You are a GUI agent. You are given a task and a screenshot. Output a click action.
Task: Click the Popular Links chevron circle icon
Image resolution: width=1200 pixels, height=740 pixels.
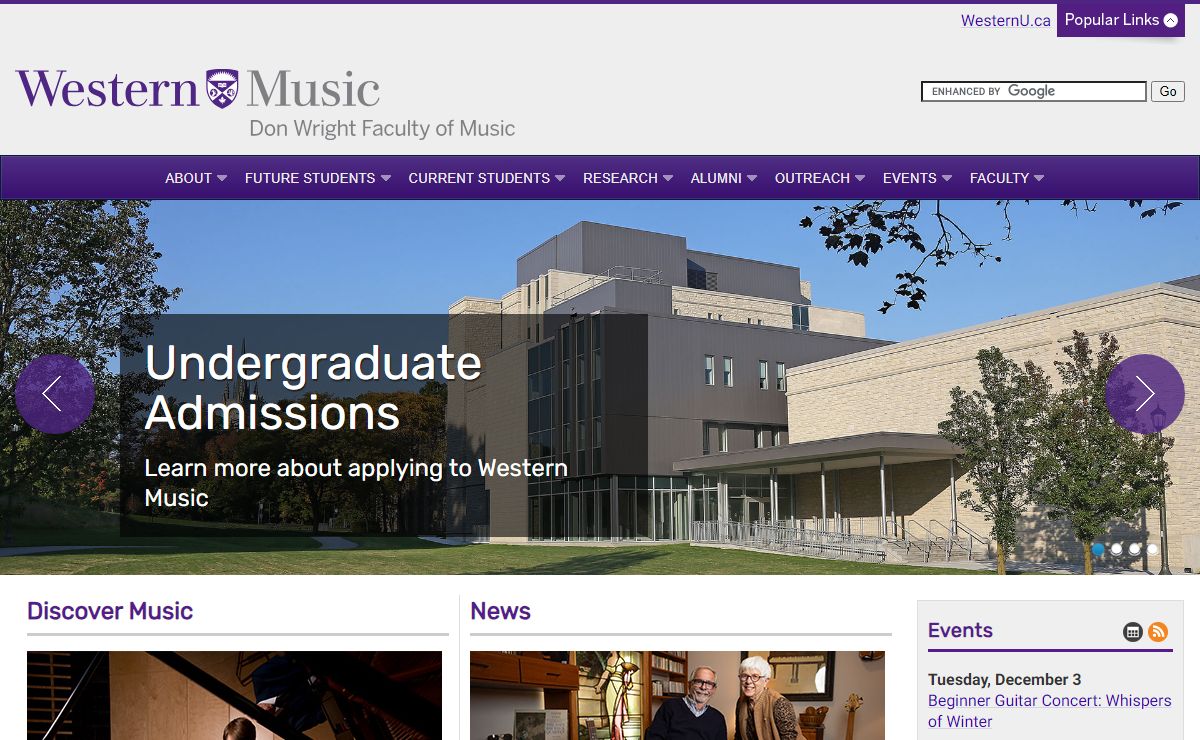pyautogui.click(x=1171, y=20)
